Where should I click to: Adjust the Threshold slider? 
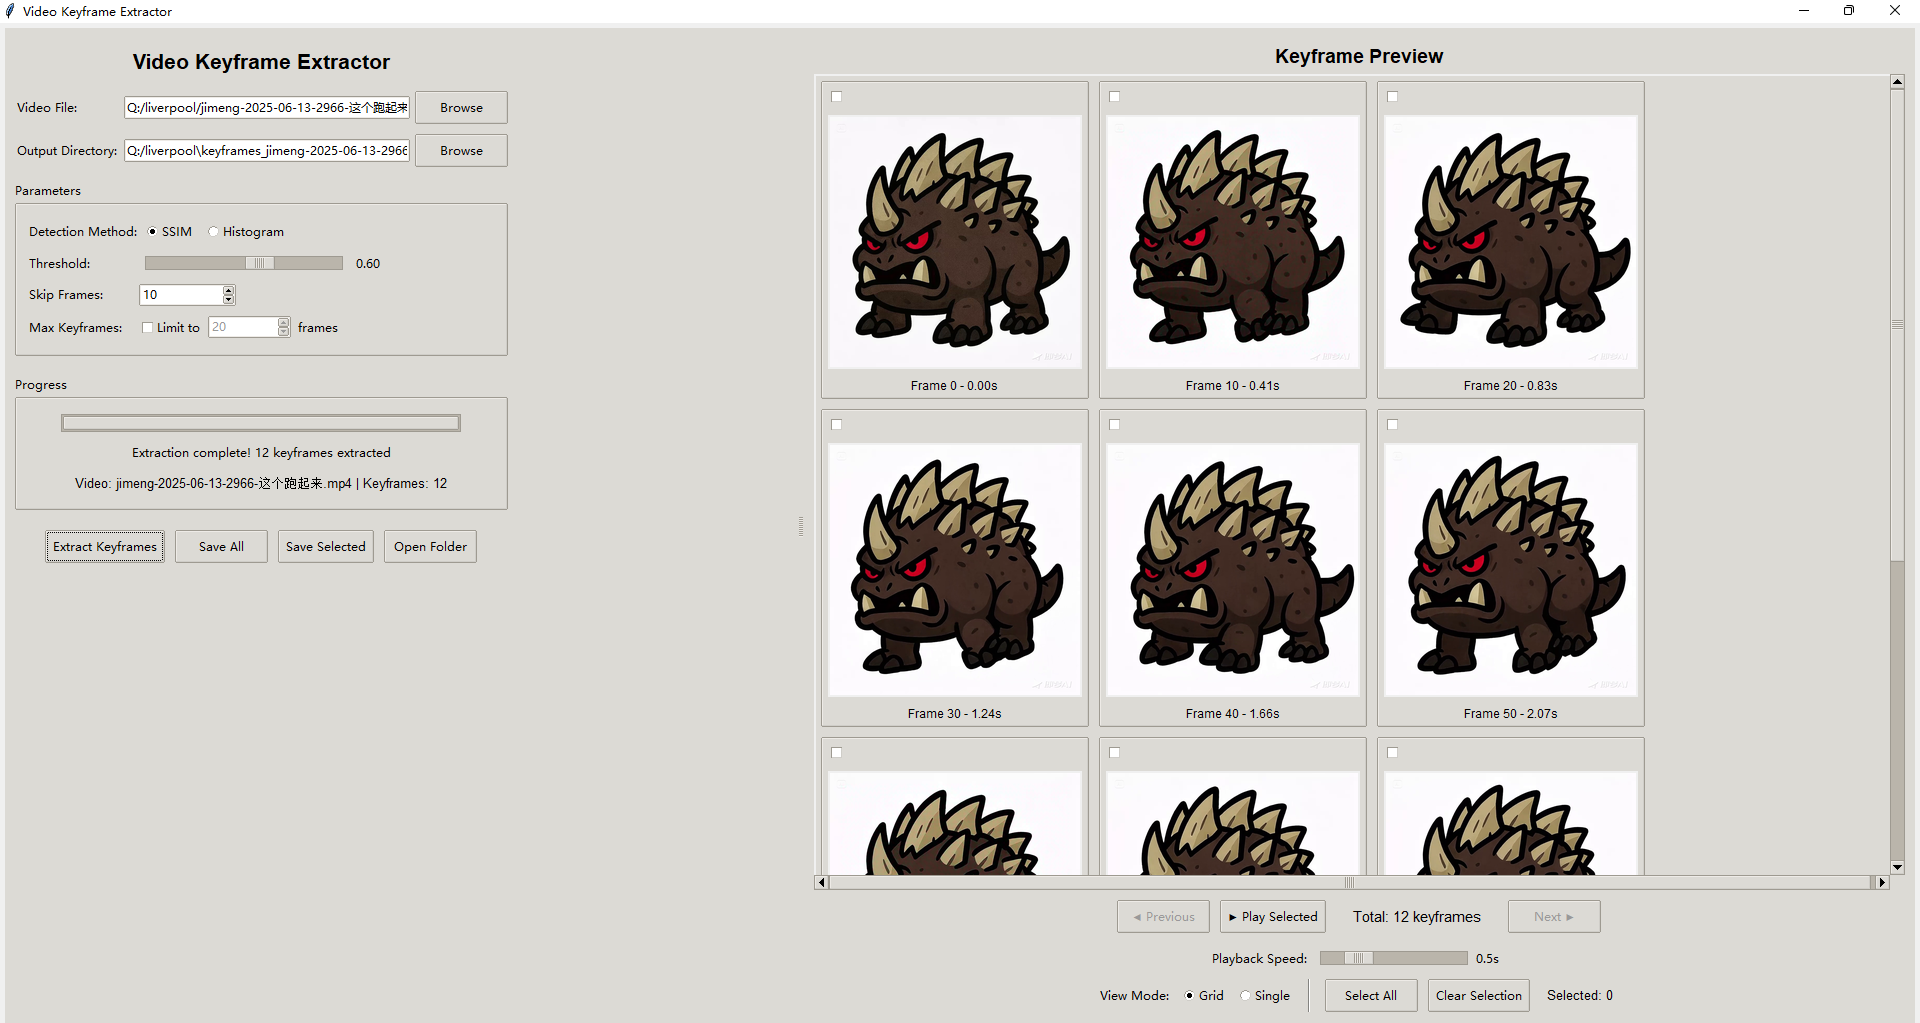pyautogui.click(x=260, y=264)
